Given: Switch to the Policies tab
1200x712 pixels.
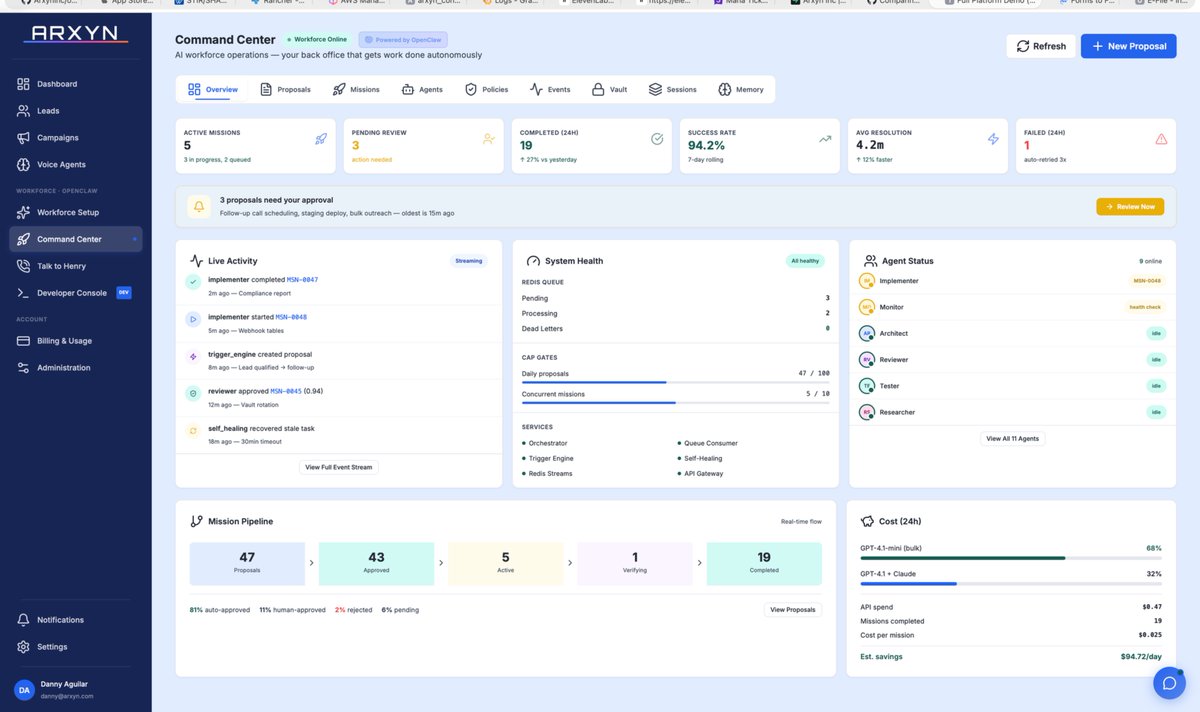Looking at the screenshot, I should click(487, 89).
